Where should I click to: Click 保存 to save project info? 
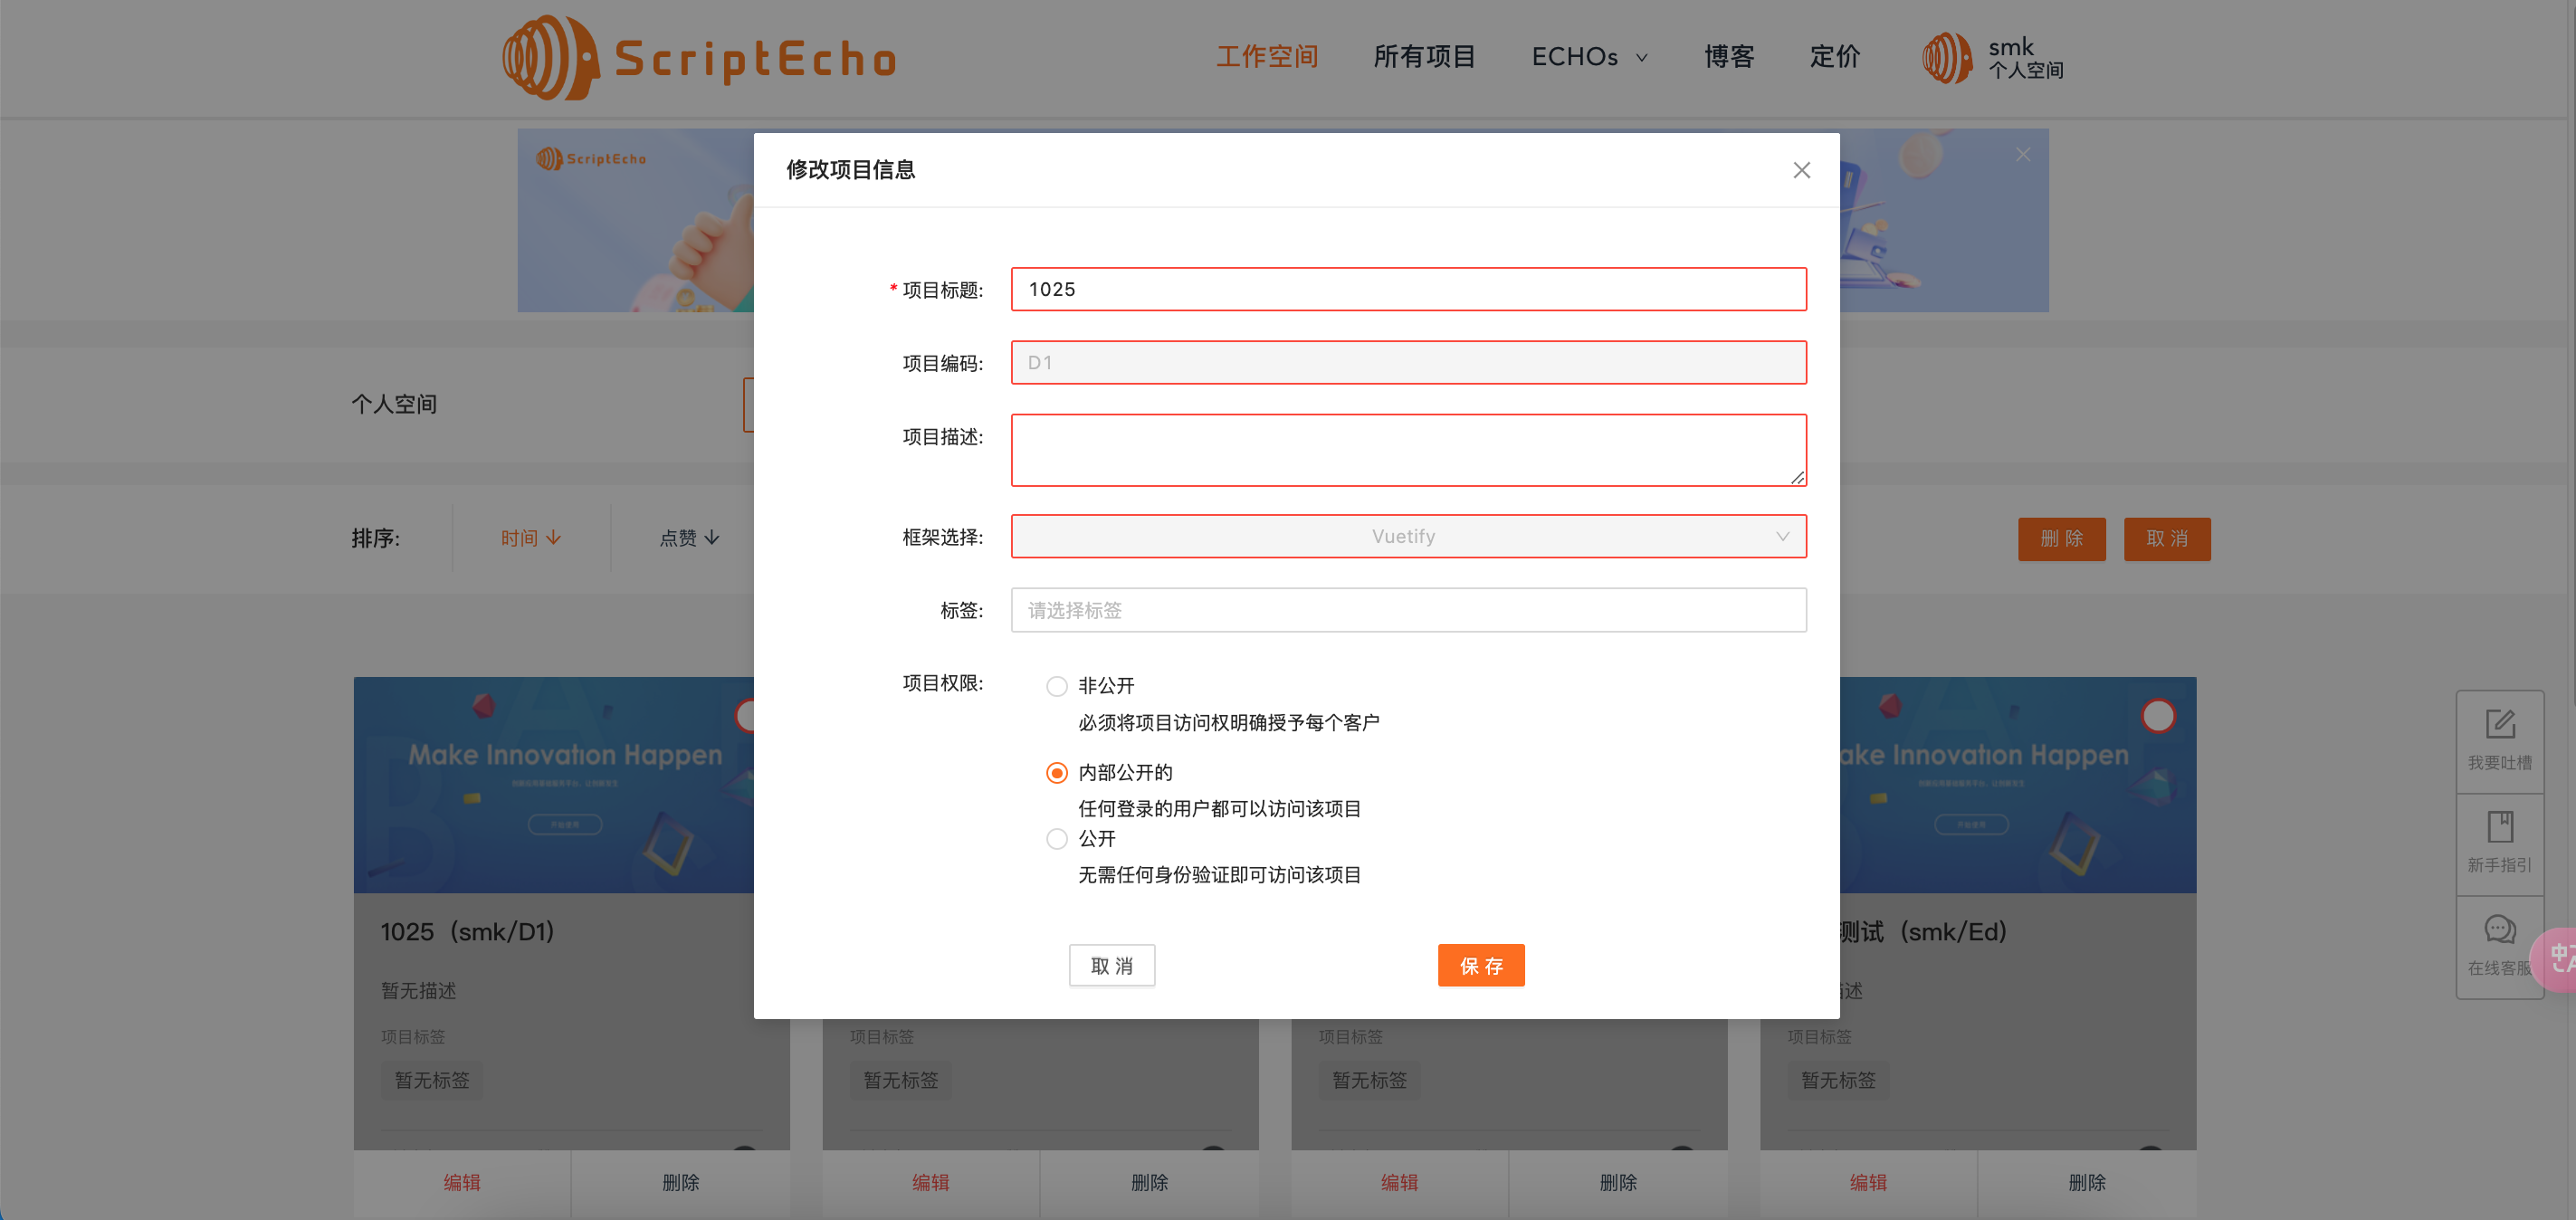[1480, 965]
